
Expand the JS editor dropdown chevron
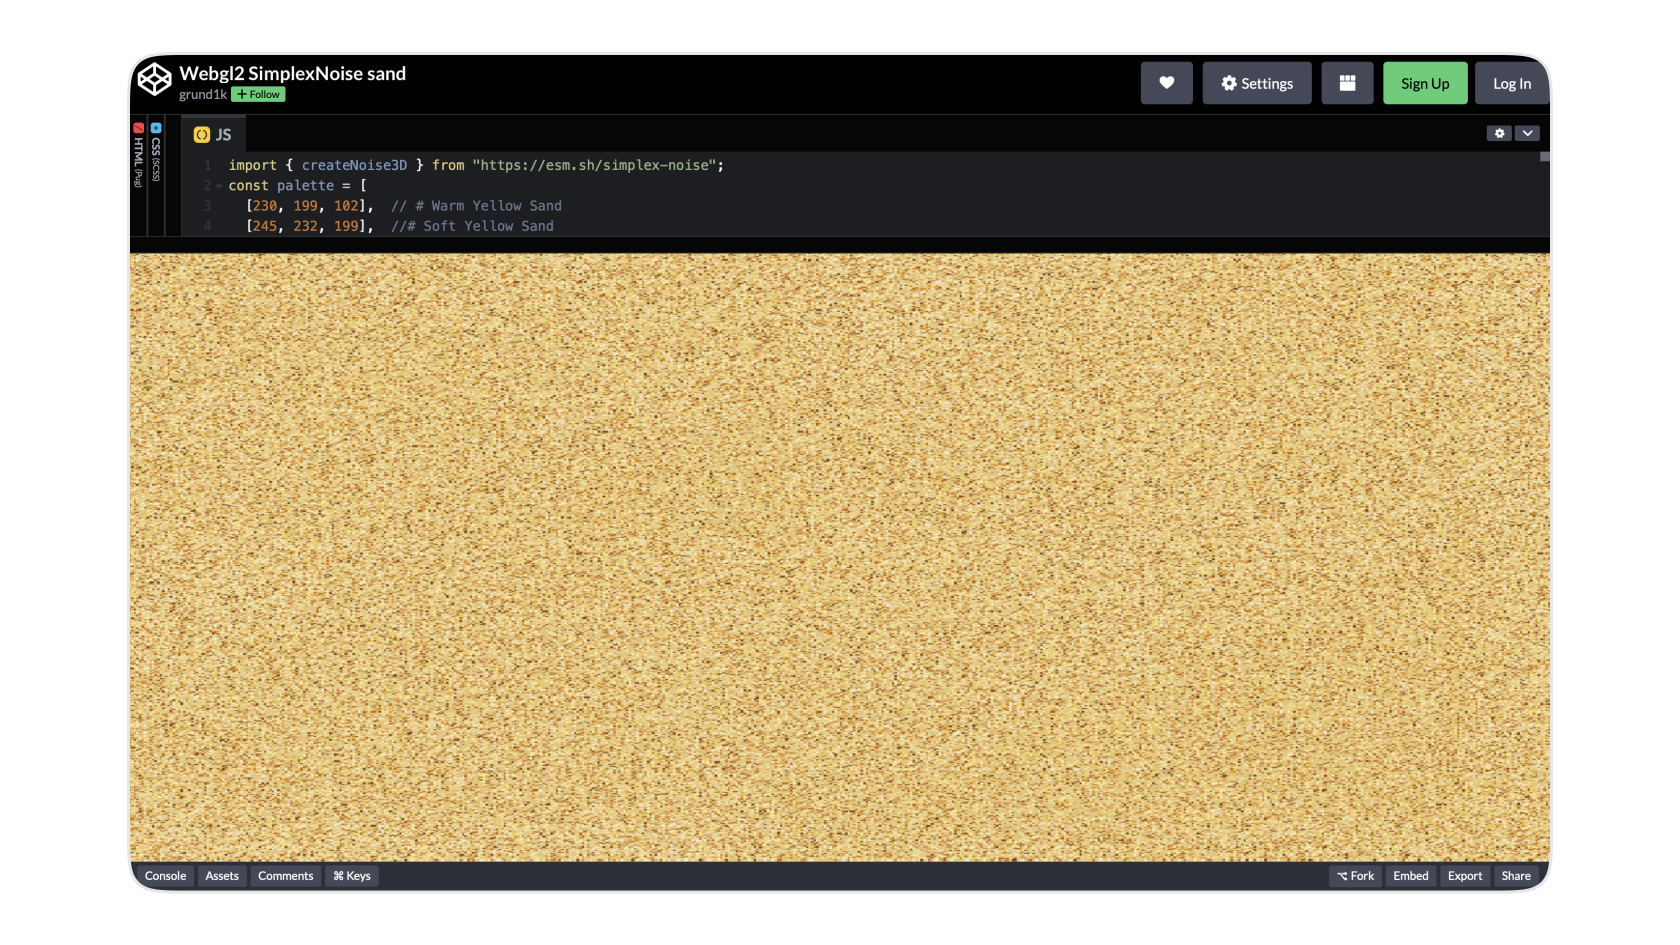point(1527,133)
